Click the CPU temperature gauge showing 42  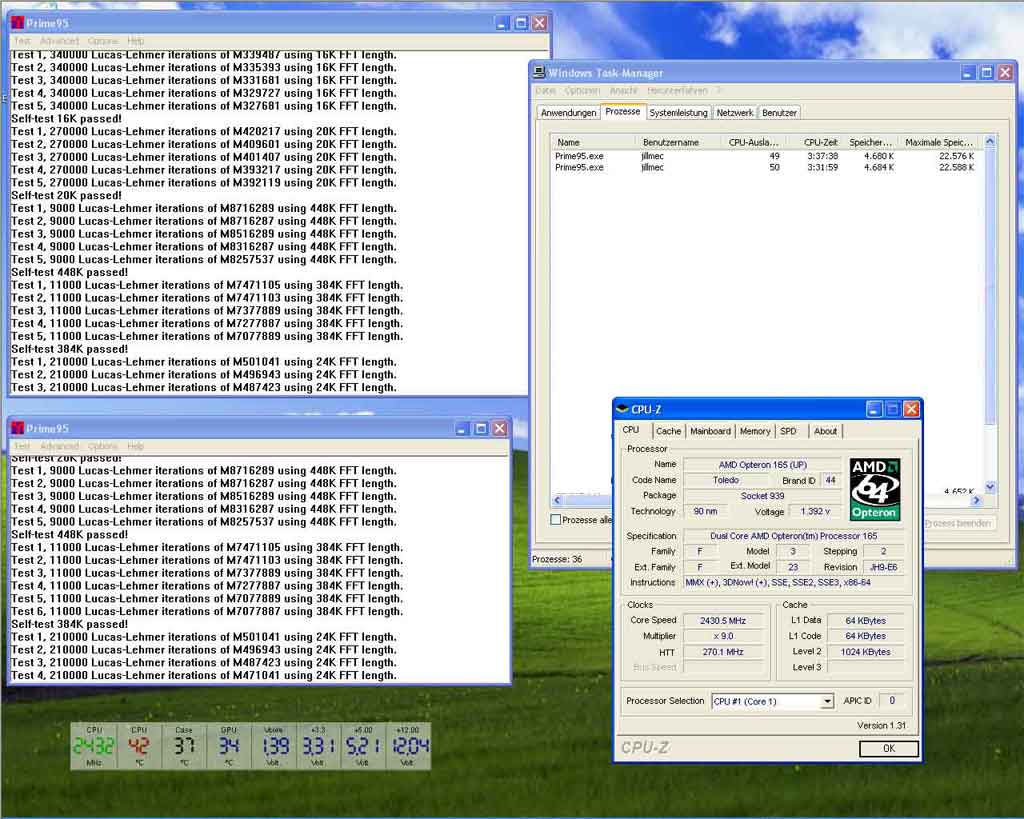138,746
